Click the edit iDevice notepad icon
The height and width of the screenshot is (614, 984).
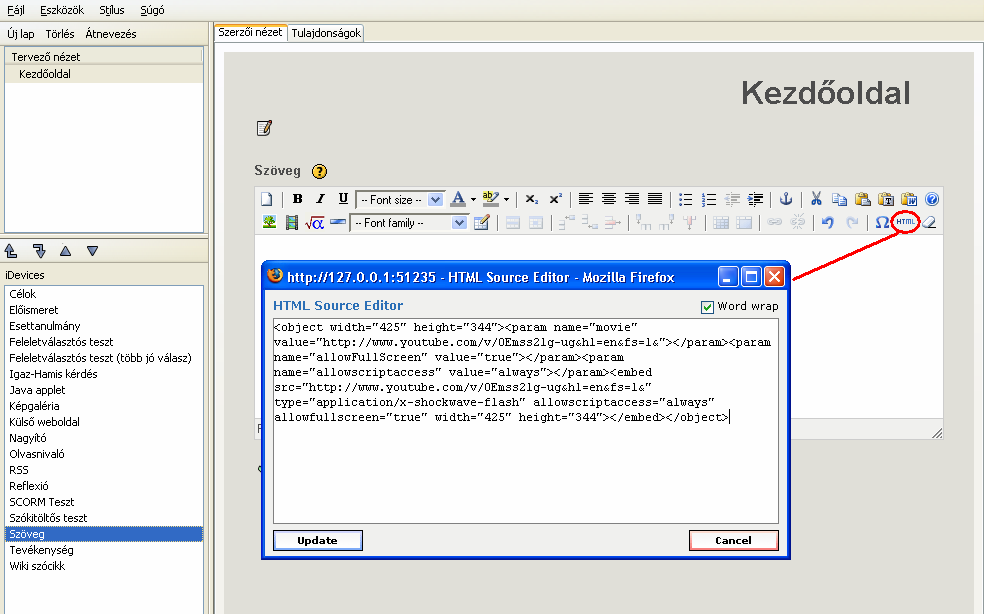(x=264, y=128)
